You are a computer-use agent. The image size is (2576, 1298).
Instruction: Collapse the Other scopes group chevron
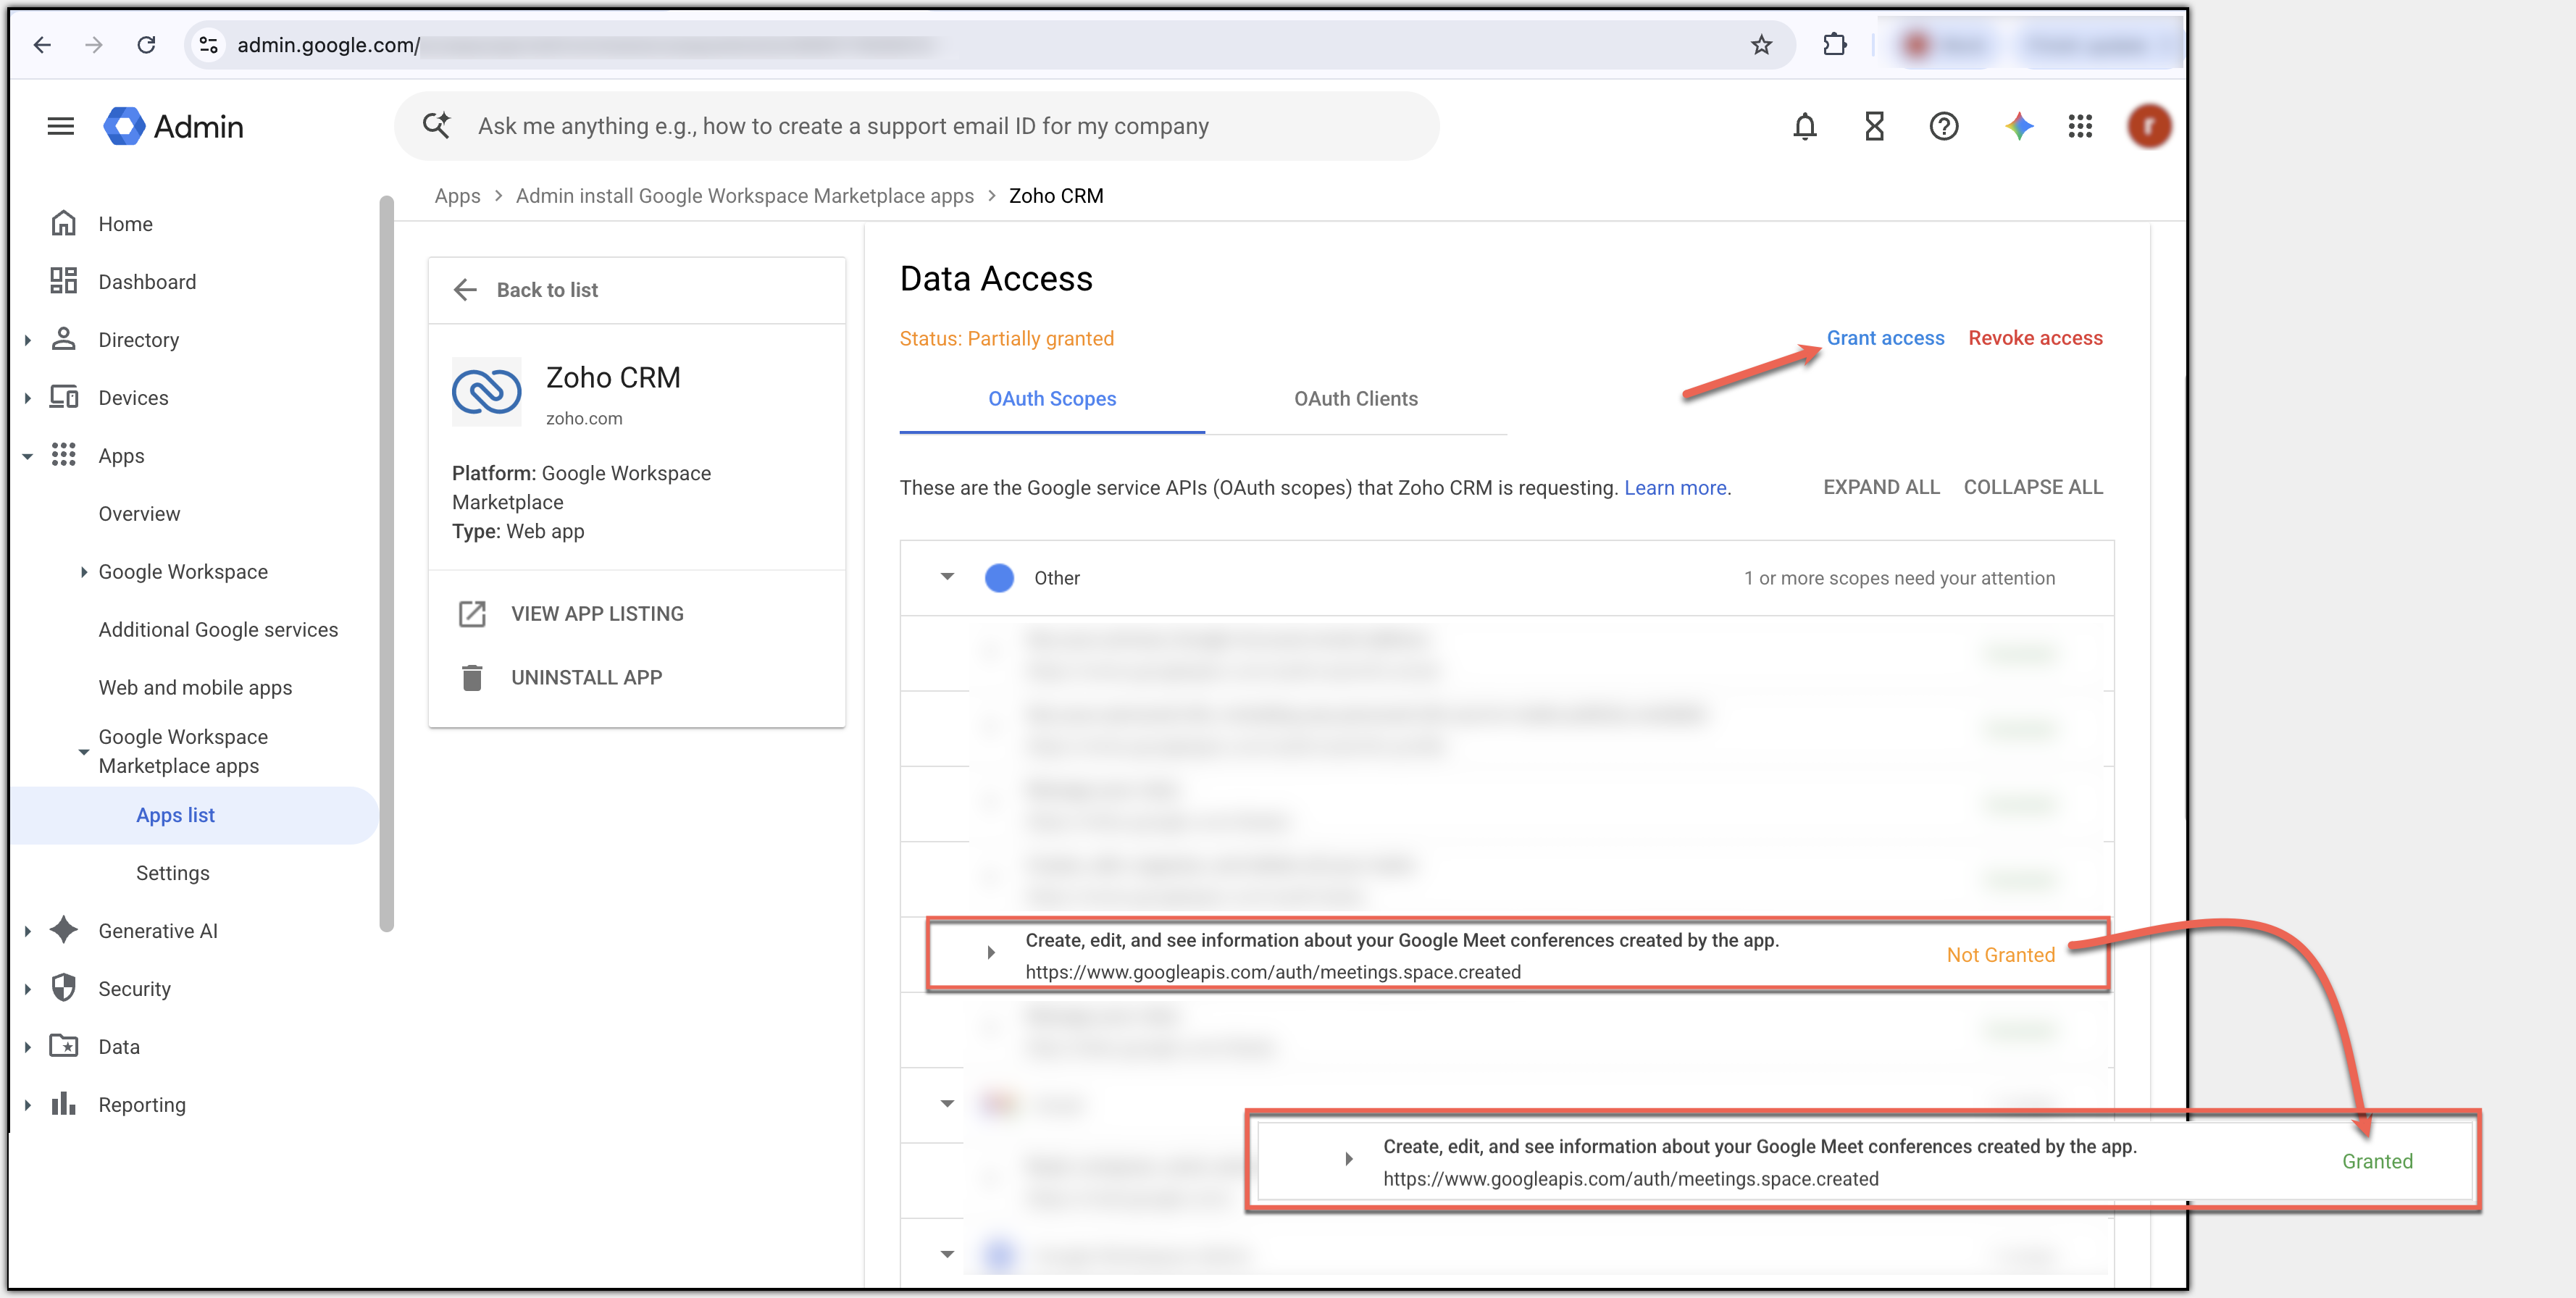pos(947,577)
